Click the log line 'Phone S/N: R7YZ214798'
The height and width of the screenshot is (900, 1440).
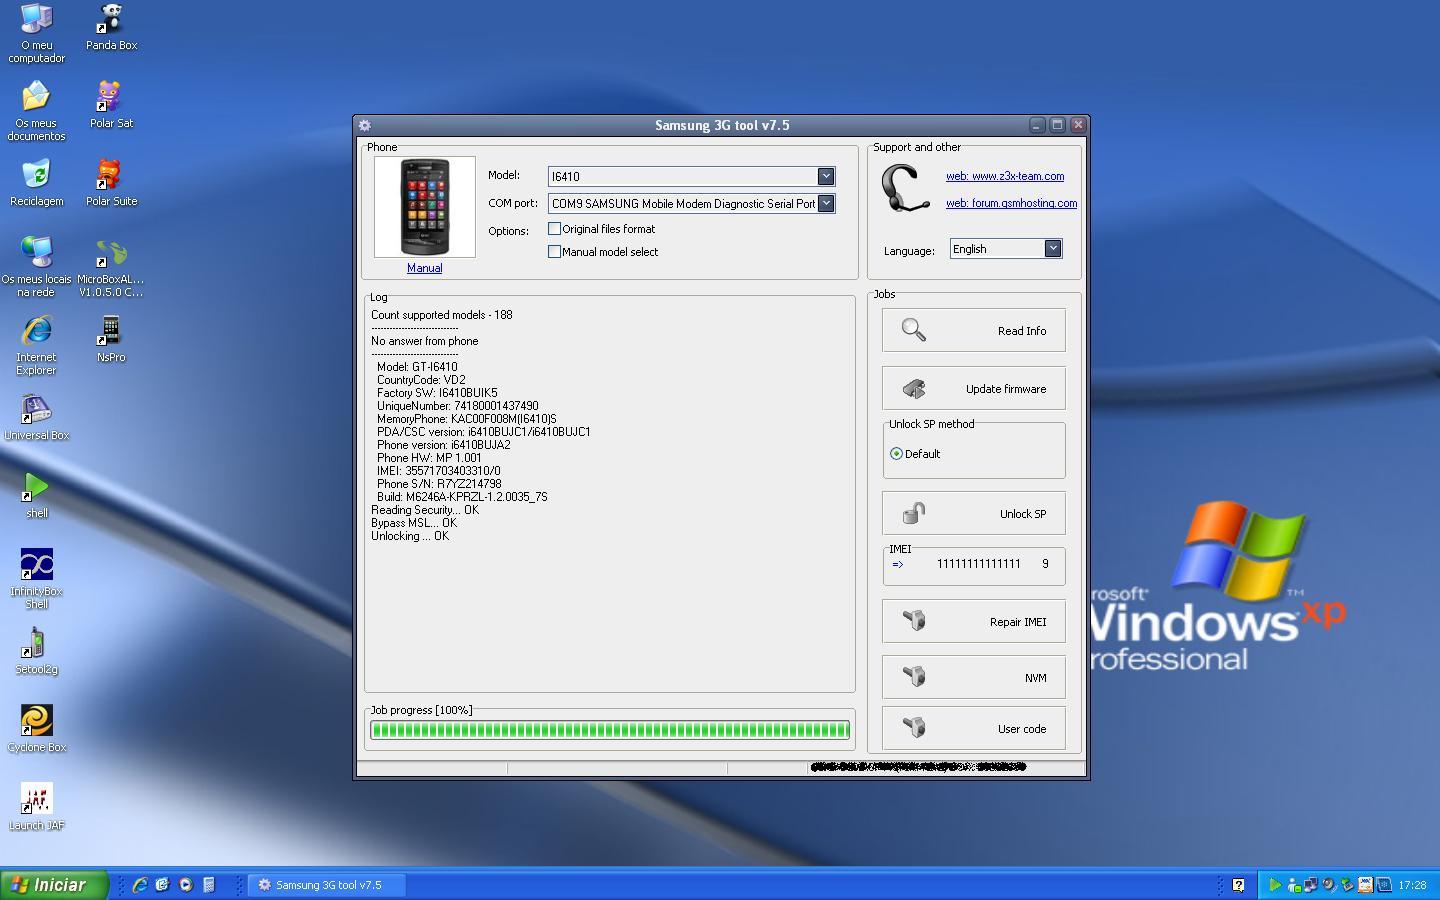click(x=439, y=484)
